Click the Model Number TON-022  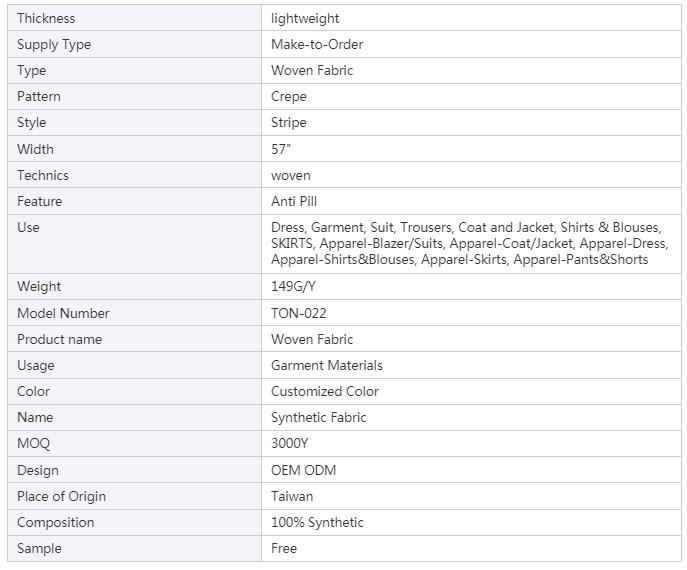298,313
